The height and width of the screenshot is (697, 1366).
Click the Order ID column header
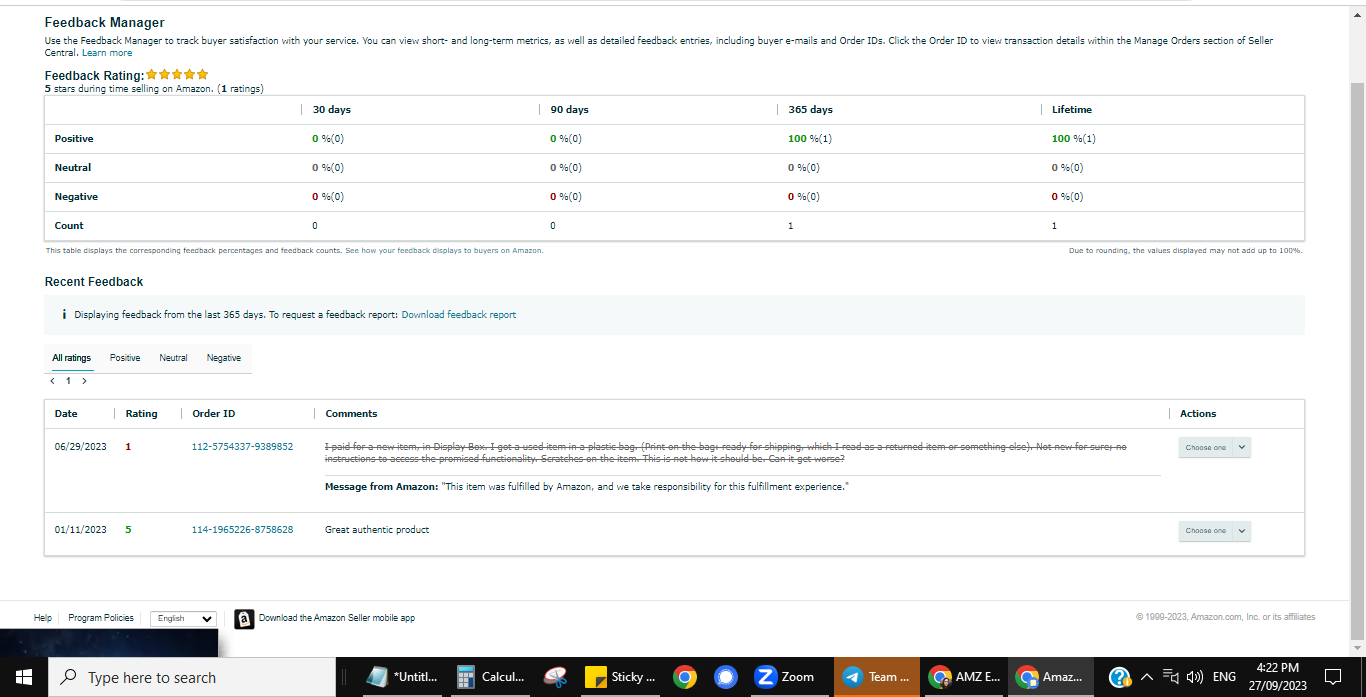click(213, 413)
